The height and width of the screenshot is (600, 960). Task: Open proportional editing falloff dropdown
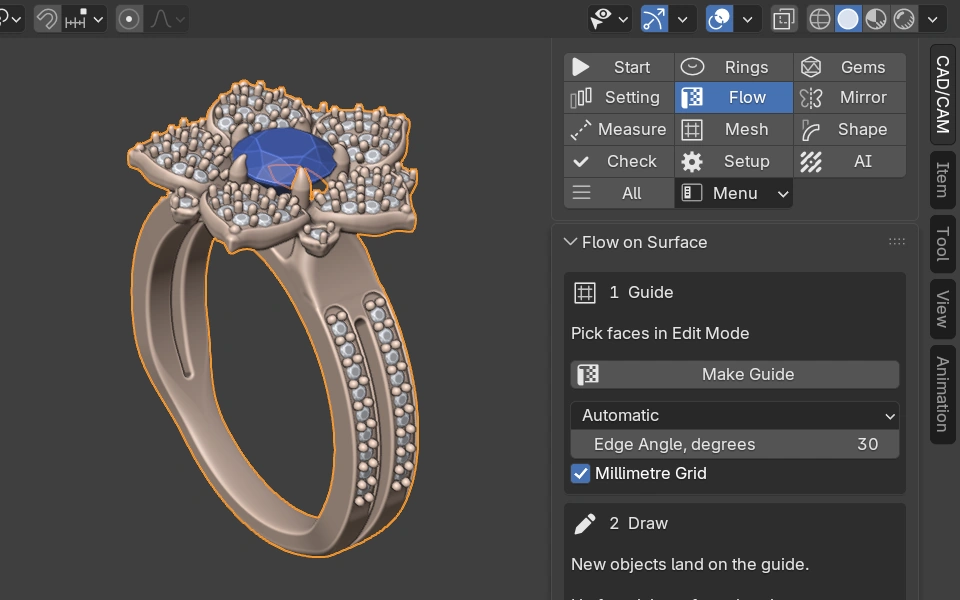[x=167, y=19]
